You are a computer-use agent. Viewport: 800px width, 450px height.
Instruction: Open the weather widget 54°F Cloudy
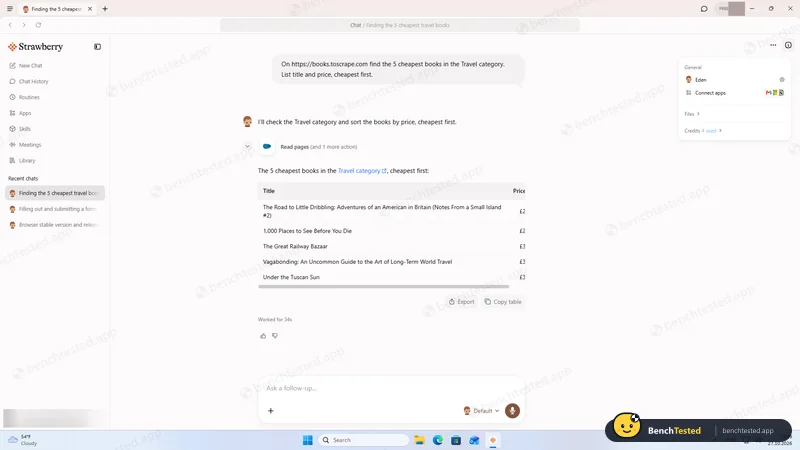pyautogui.click(x=23, y=440)
